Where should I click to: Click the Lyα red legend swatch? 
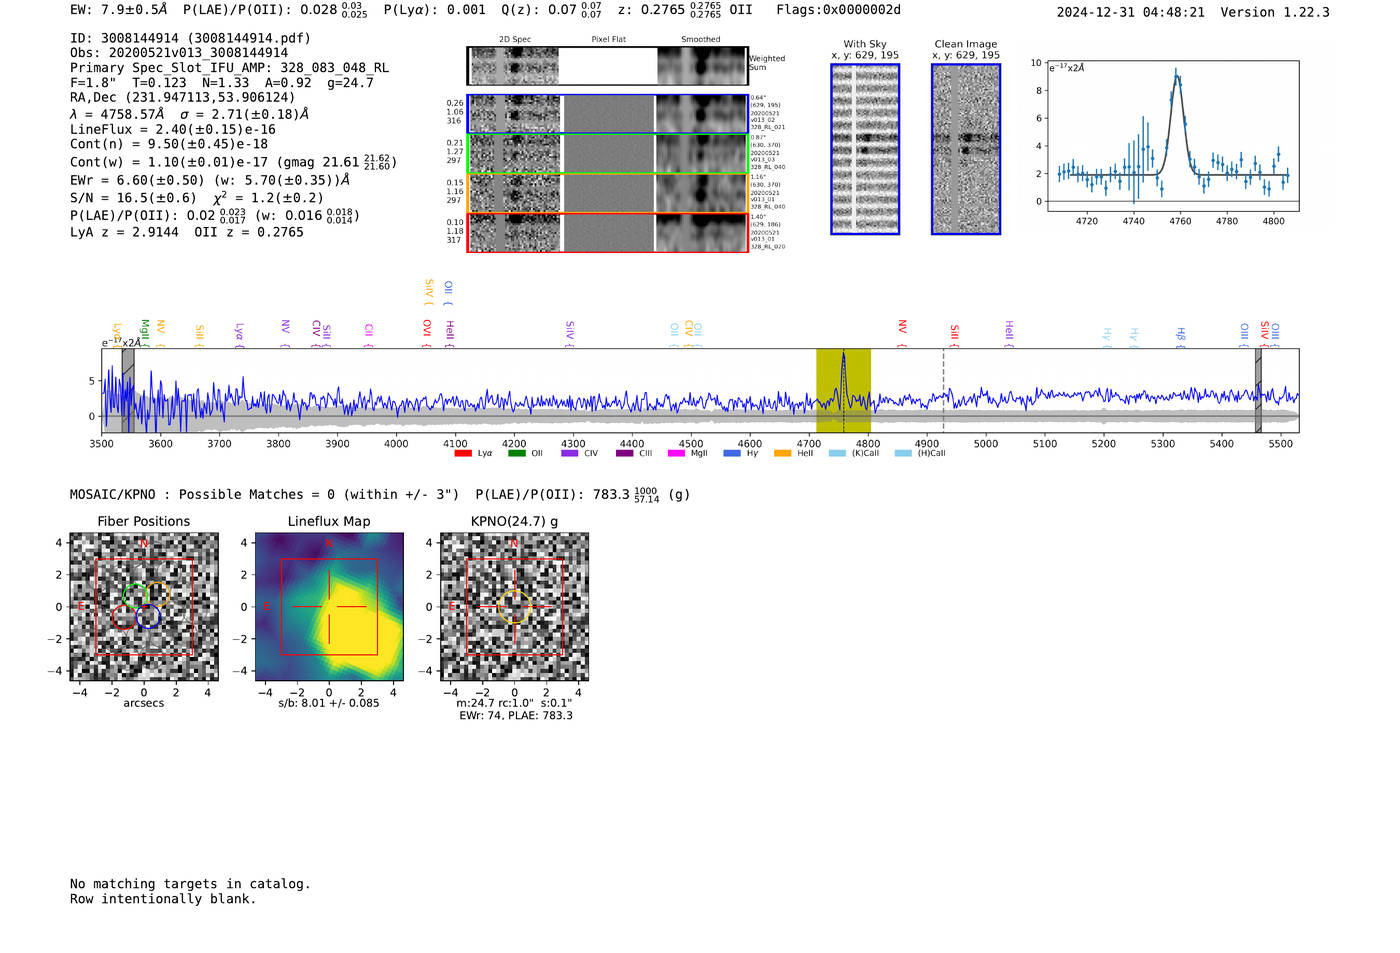pos(463,453)
